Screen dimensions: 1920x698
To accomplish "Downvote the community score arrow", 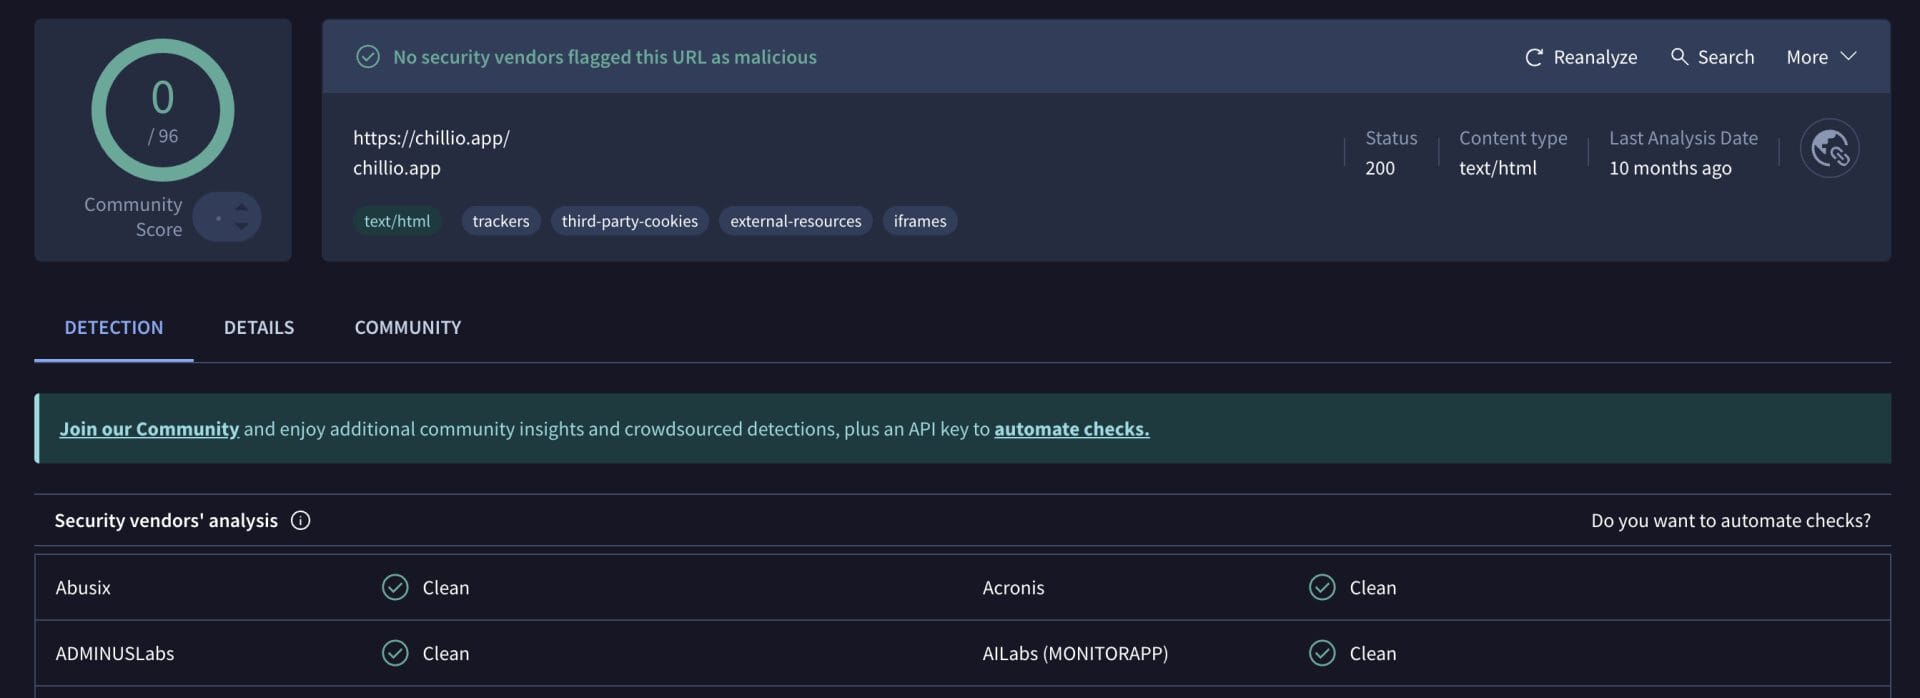I will click(241, 227).
